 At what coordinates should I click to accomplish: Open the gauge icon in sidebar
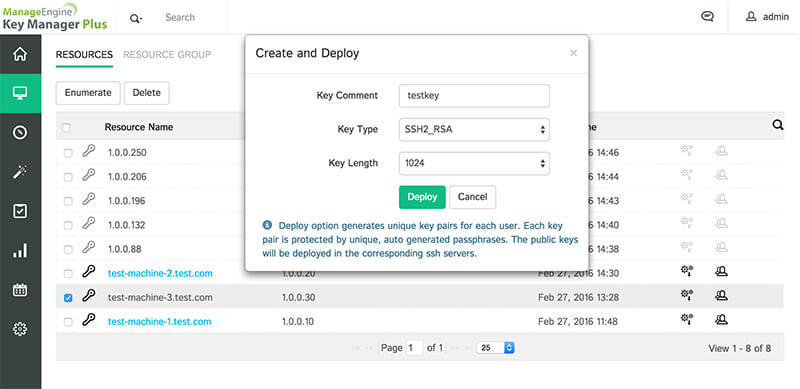[20, 133]
